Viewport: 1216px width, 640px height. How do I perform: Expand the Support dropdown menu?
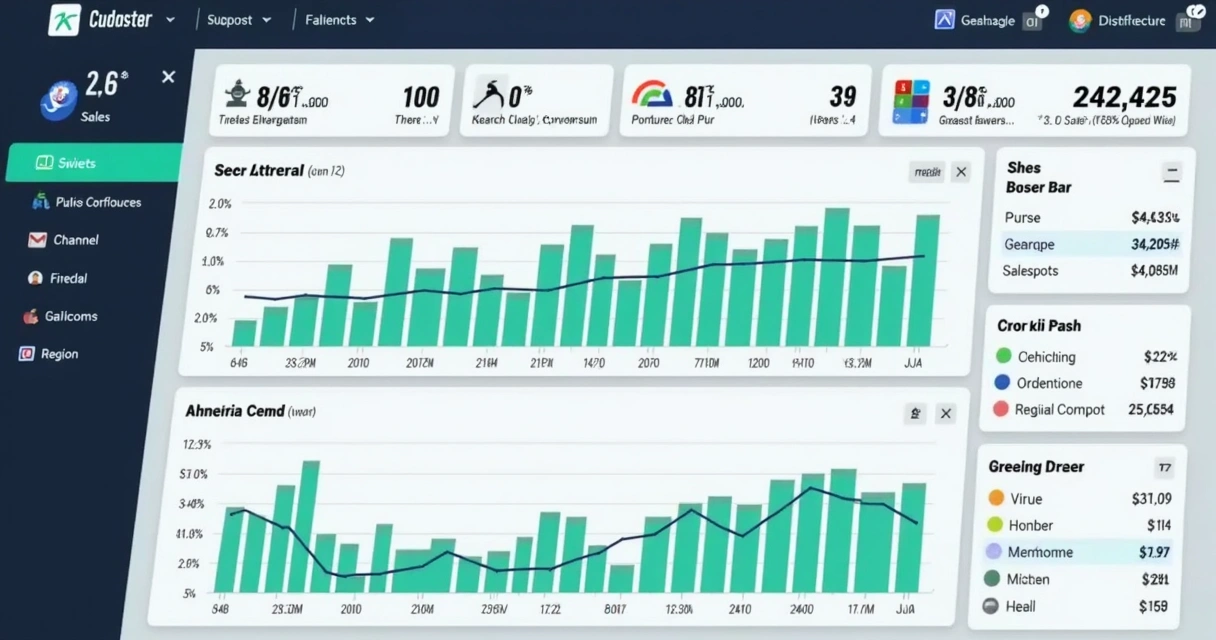(x=266, y=20)
